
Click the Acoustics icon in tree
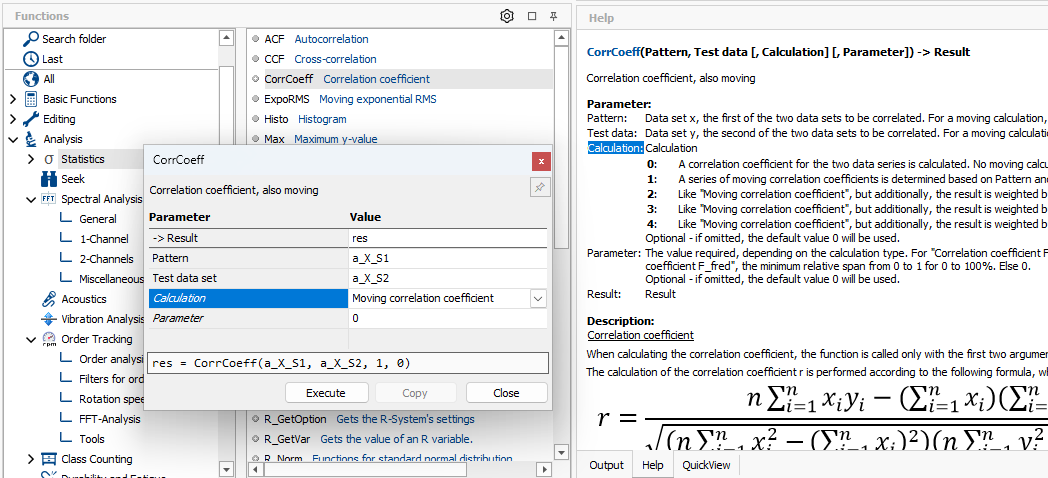click(49, 299)
